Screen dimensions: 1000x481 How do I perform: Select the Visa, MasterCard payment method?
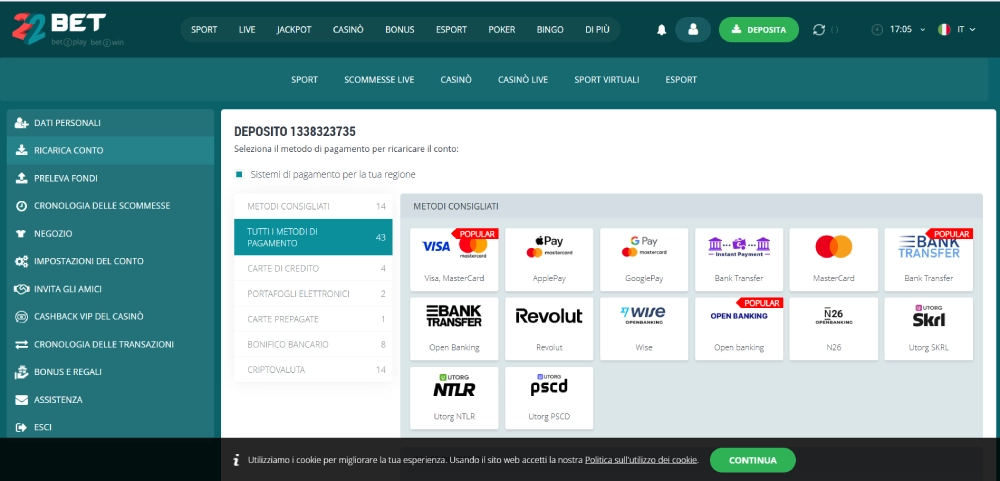pyautogui.click(x=454, y=259)
